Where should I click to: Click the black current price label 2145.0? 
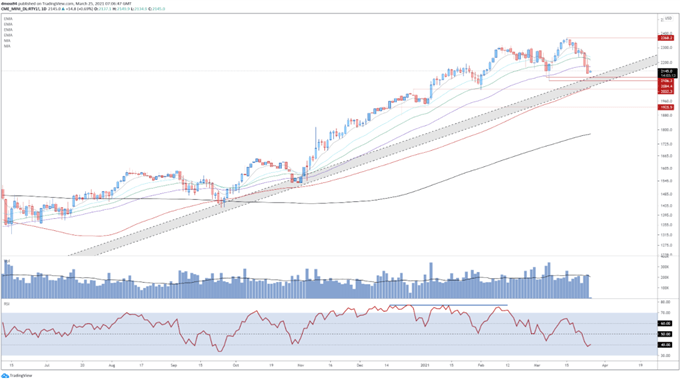coord(667,73)
